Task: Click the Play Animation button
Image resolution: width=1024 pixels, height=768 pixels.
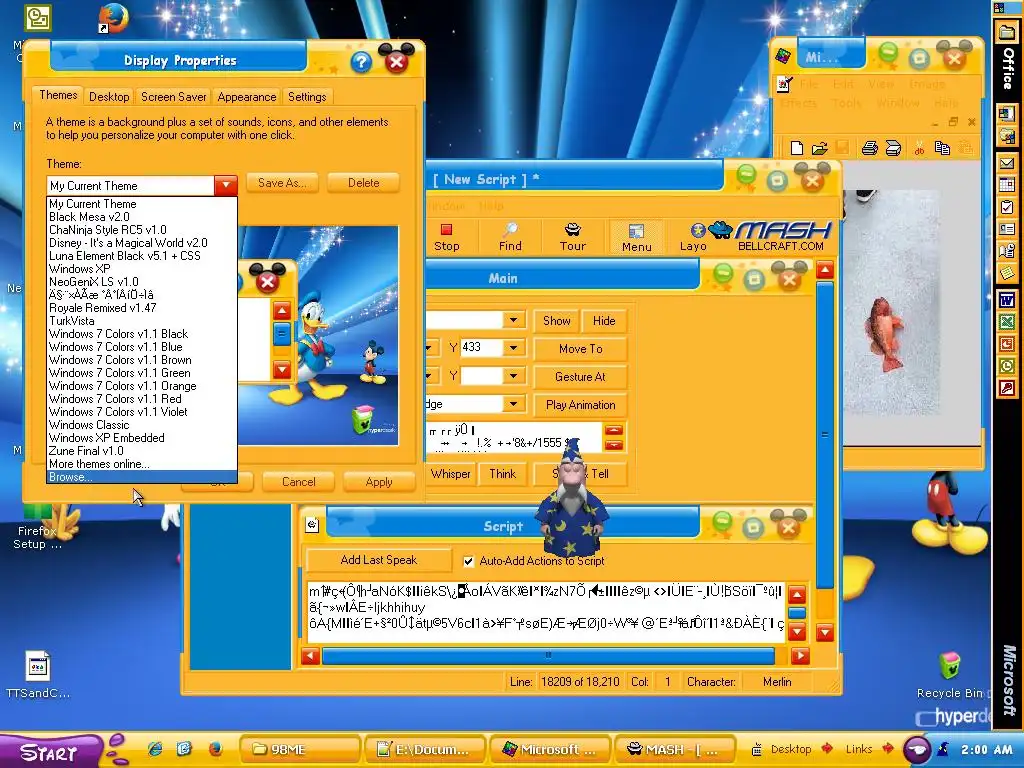Action: point(581,405)
